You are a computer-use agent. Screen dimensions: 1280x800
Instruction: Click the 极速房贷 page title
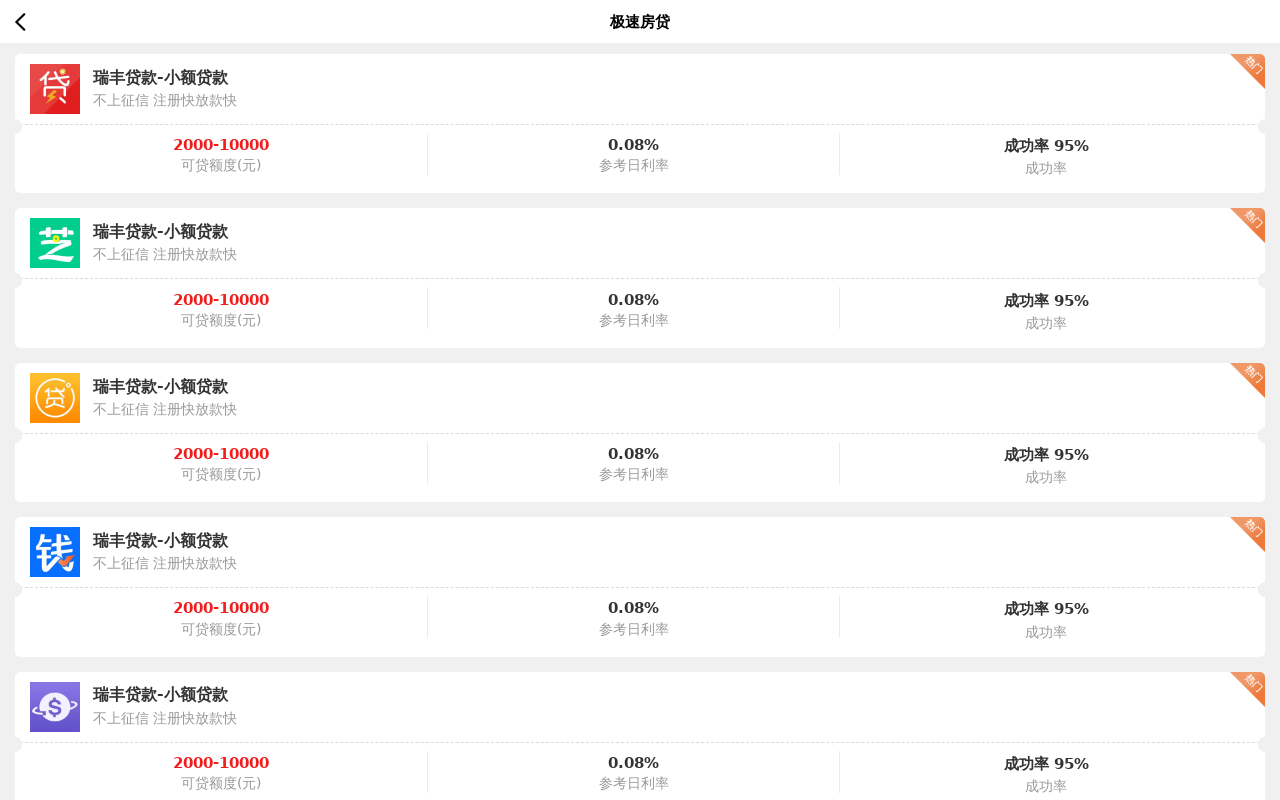639,21
